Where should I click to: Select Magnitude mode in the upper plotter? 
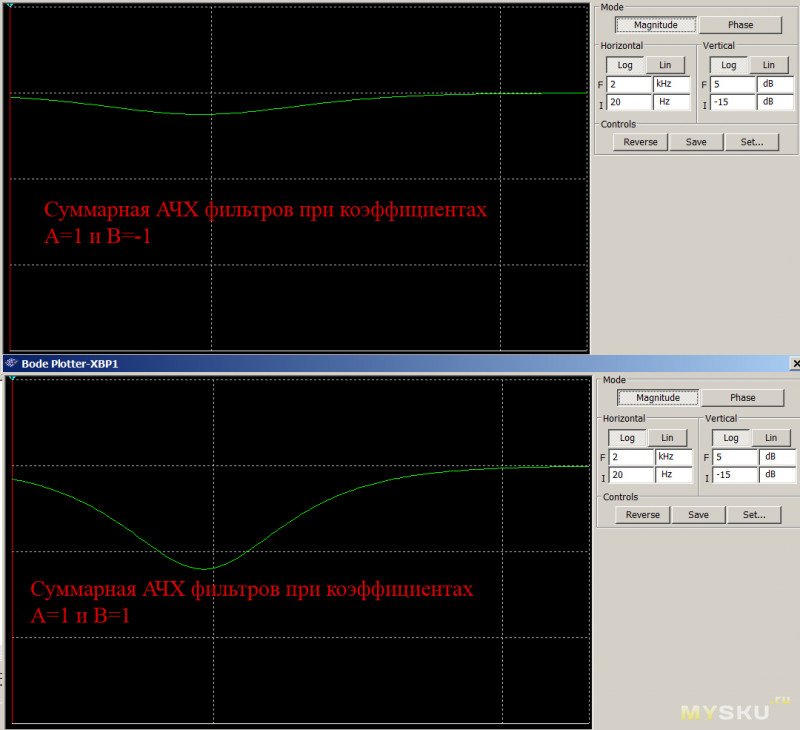[x=655, y=25]
